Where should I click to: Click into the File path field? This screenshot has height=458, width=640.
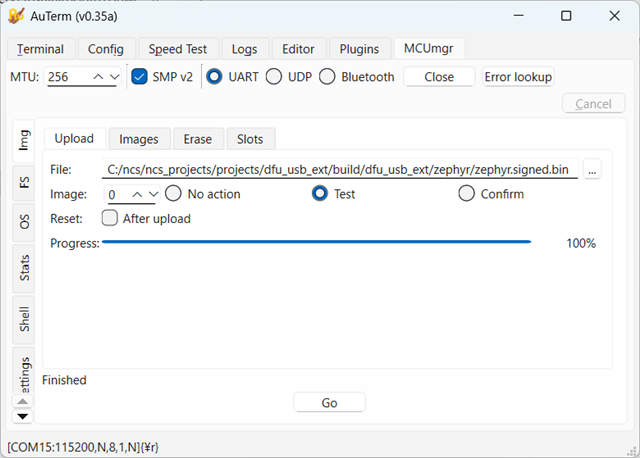(340, 169)
